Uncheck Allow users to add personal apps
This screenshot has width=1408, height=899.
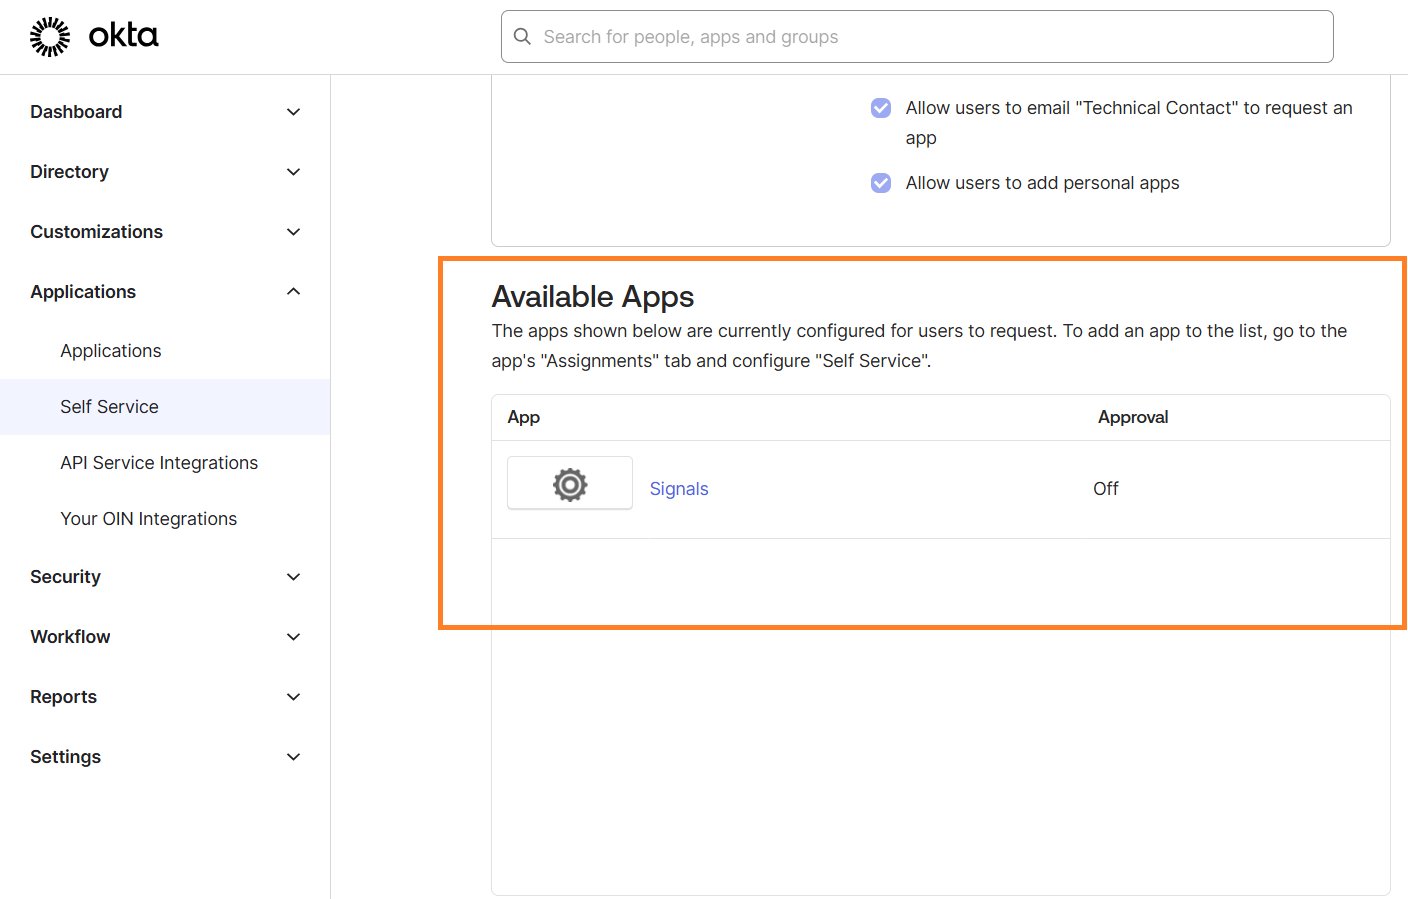pos(881,183)
